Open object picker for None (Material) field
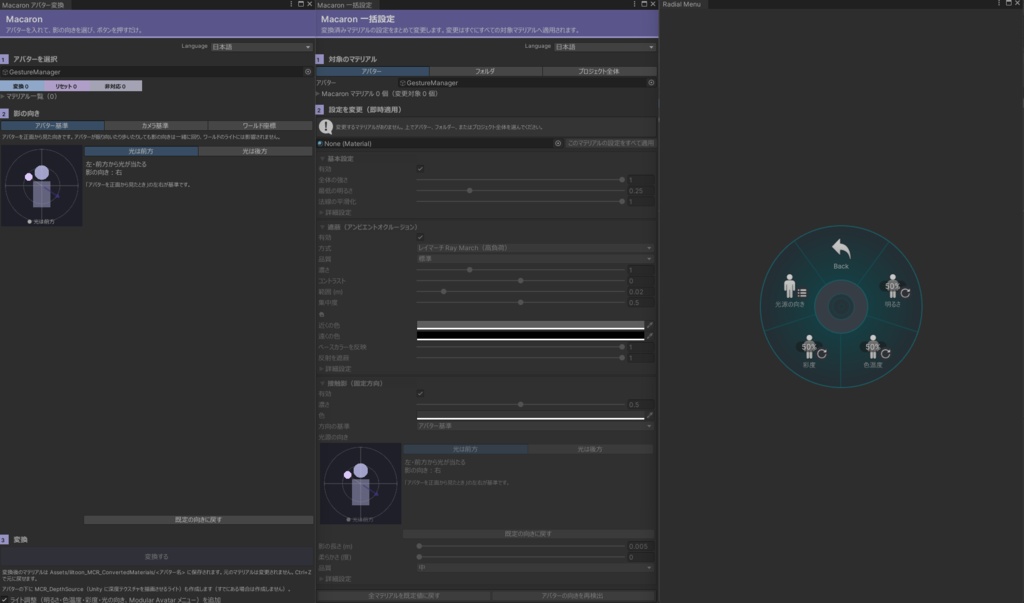Image resolution: width=1024 pixels, height=603 pixels. coord(558,144)
